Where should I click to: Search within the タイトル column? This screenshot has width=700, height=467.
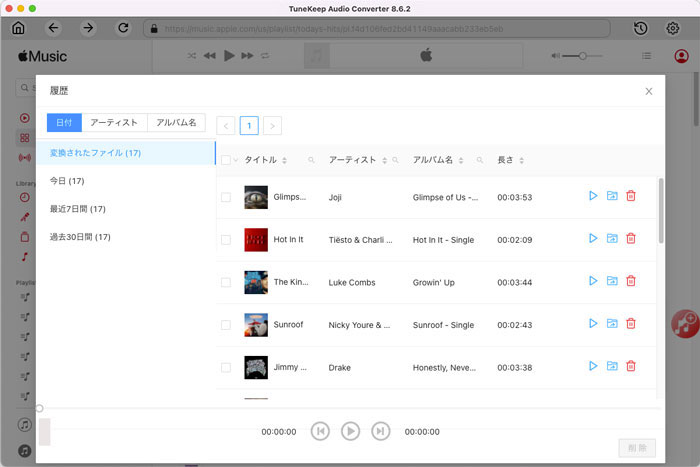[x=311, y=160]
